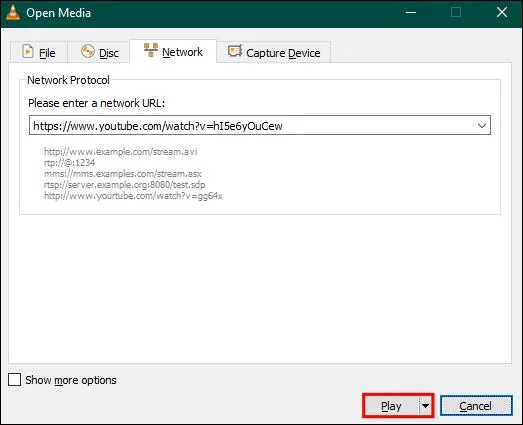This screenshot has width=523, height=425.
Task: Click the Show more options label text
Action: pyautogui.click(x=71, y=380)
